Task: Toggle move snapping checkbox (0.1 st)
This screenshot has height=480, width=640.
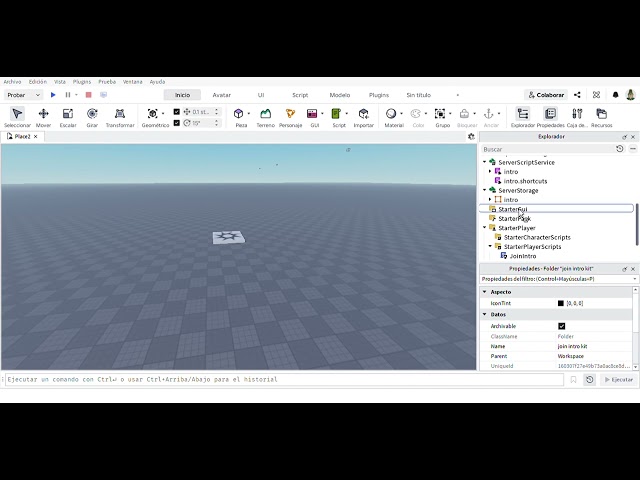Action: tap(177, 111)
